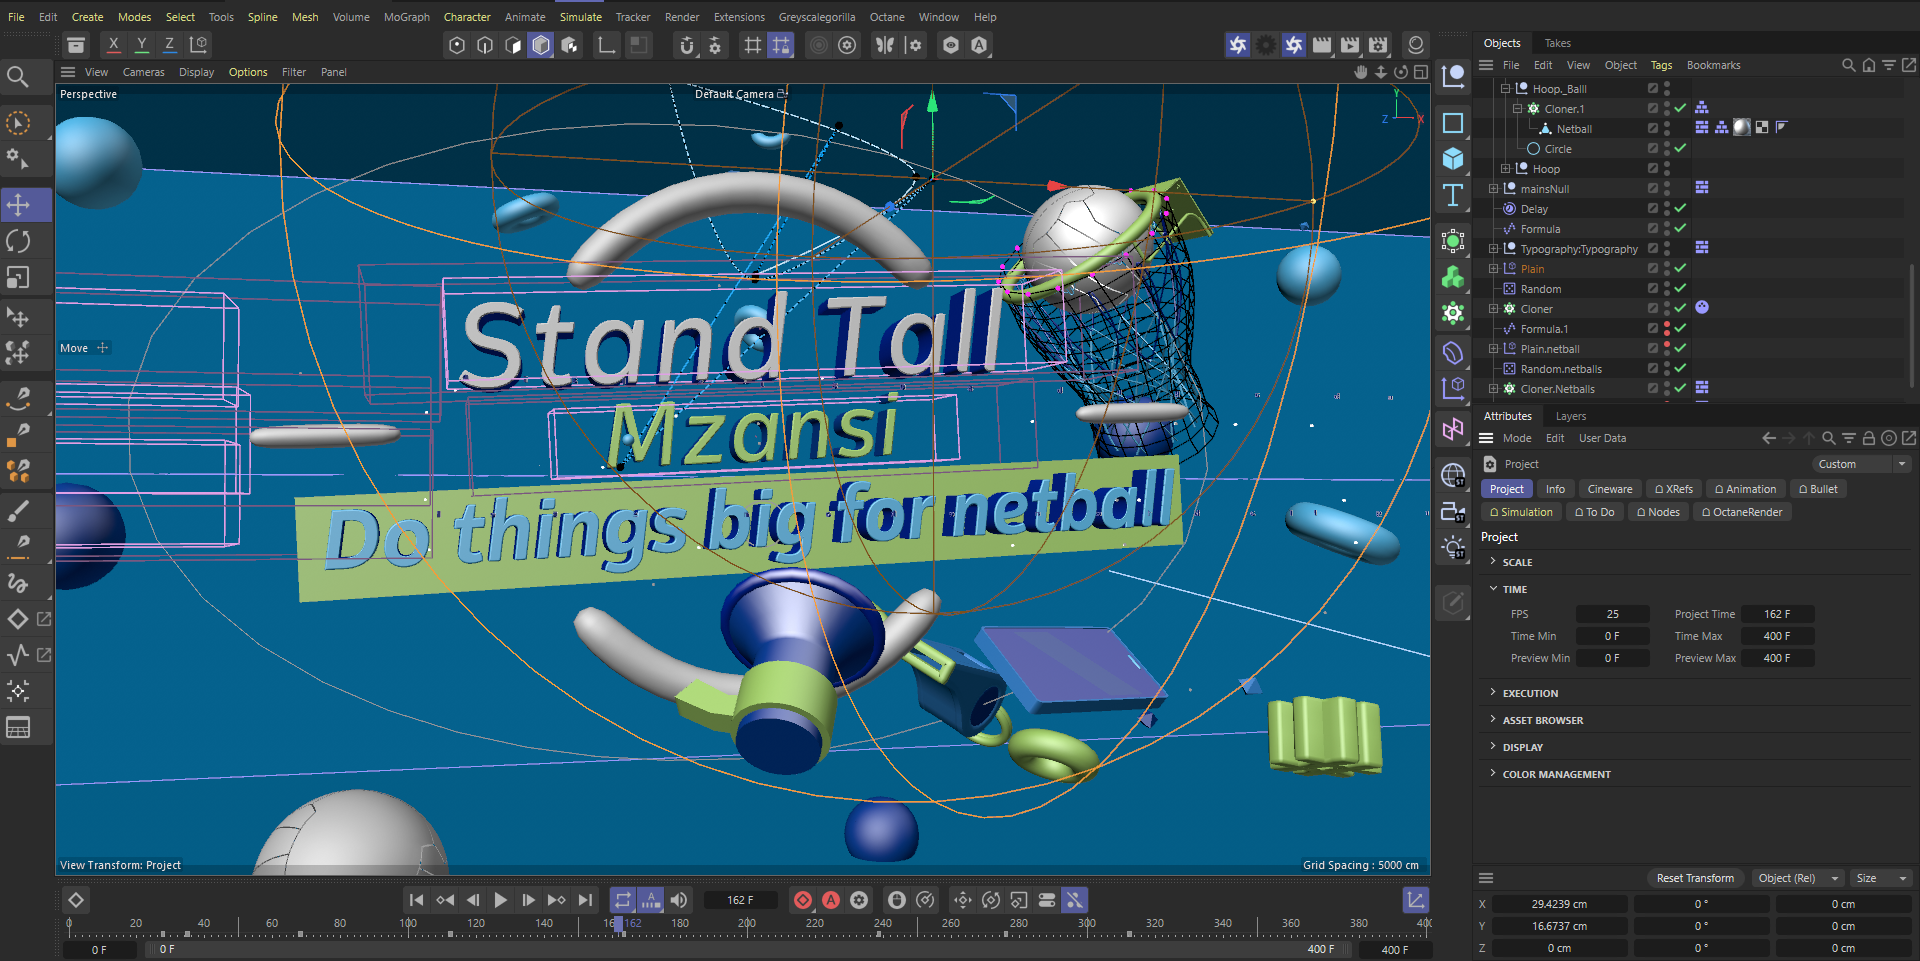Toggle the X axis lock
The image size is (1920, 961).
[114, 44]
